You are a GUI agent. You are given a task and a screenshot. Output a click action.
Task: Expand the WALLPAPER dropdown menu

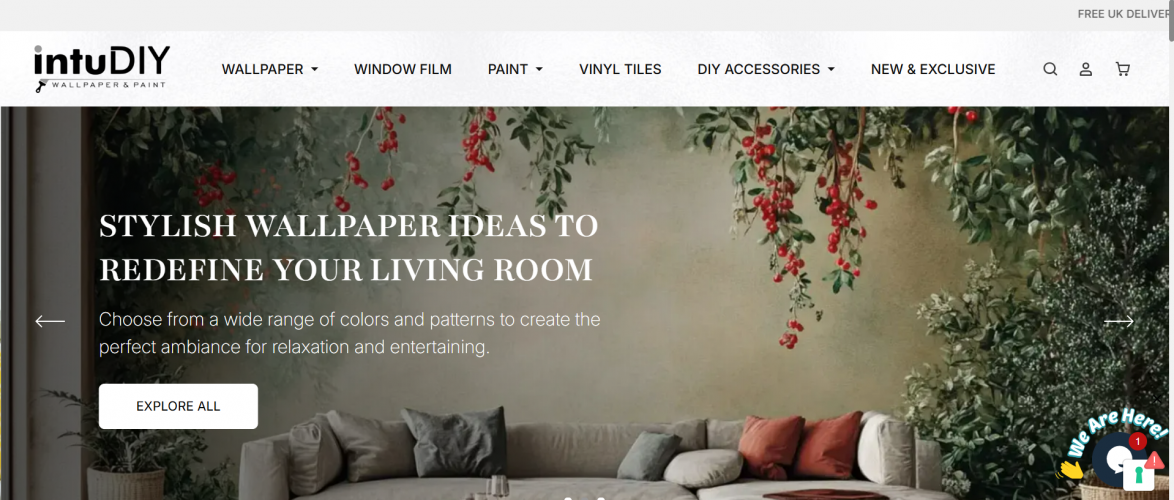pos(270,70)
